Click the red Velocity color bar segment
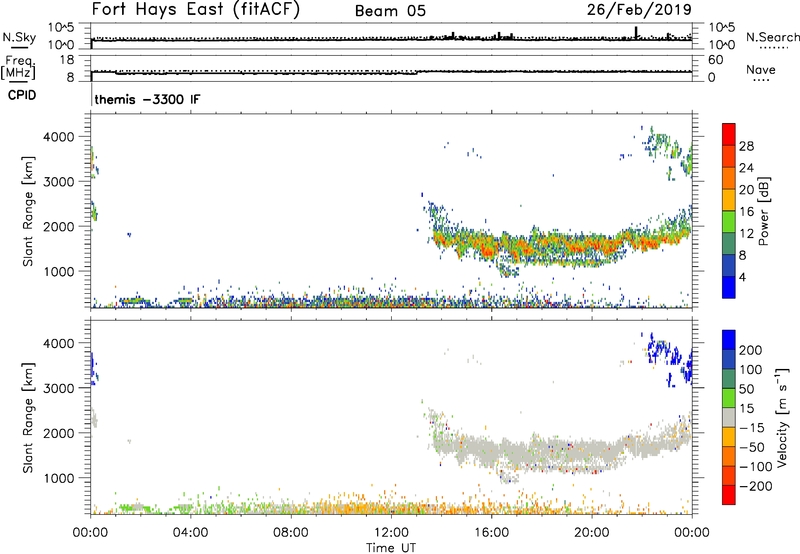The image size is (800, 554). pyautogui.click(x=729, y=495)
